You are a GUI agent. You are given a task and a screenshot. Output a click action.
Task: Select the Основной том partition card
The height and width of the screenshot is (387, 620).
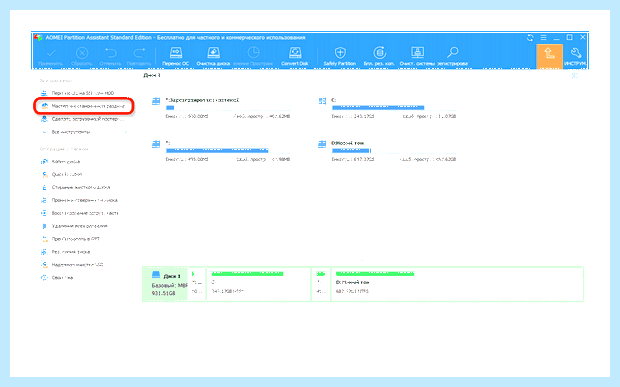[x=387, y=151]
